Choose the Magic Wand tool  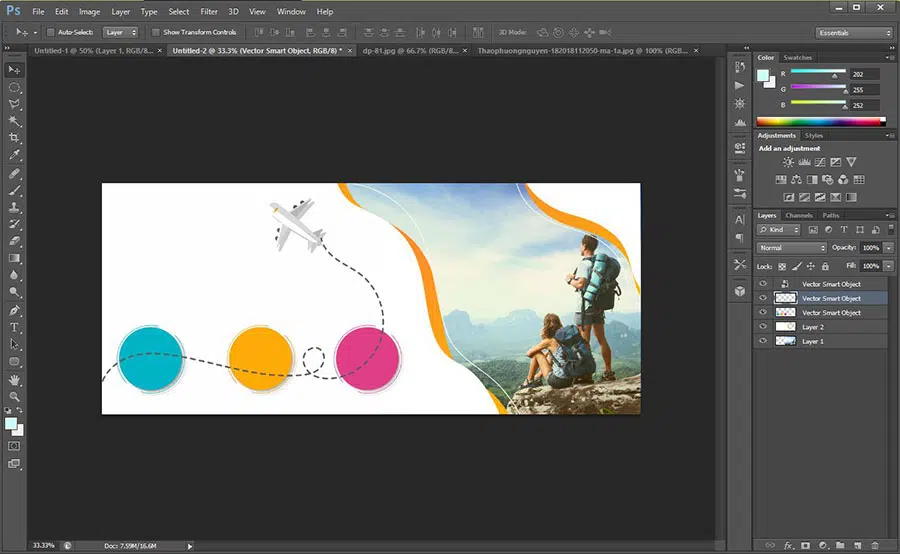pos(14,121)
